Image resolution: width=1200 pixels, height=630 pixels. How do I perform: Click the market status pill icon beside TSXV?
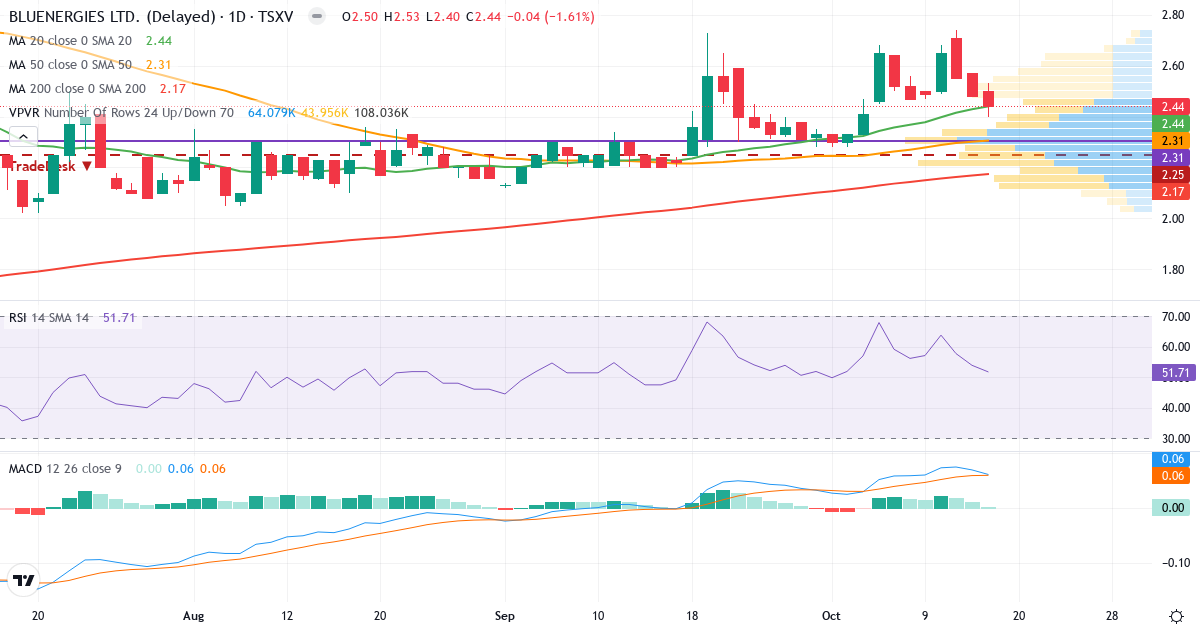point(316,17)
